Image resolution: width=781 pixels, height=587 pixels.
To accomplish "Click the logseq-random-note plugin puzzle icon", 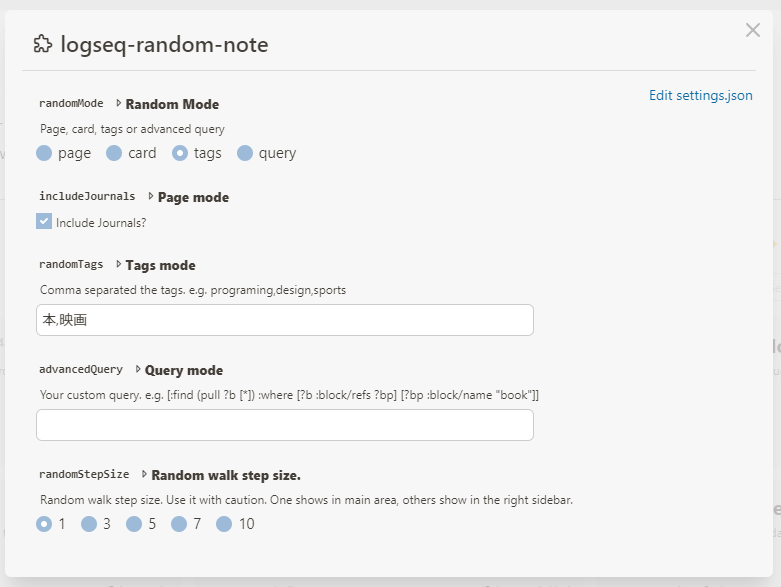I will [x=43, y=44].
